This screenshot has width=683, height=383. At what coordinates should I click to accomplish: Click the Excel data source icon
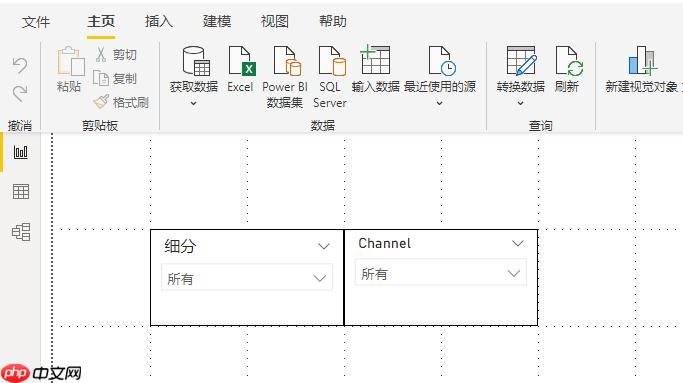click(x=242, y=61)
